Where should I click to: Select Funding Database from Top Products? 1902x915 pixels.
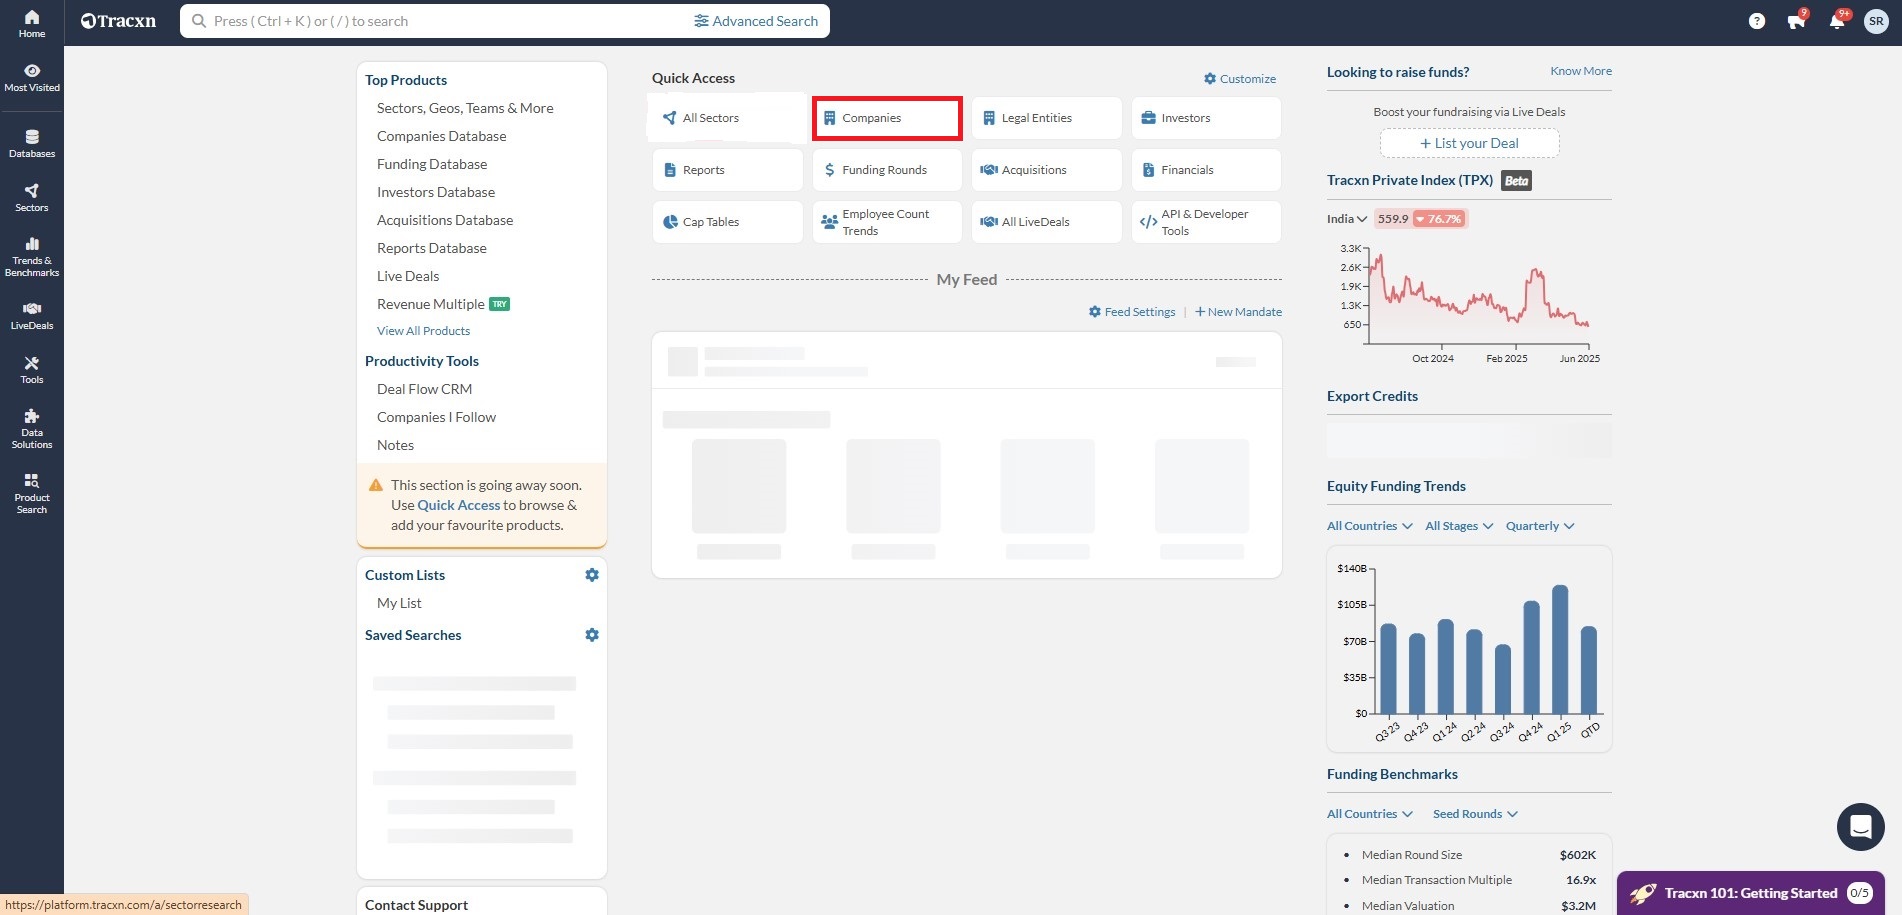tap(432, 164)
